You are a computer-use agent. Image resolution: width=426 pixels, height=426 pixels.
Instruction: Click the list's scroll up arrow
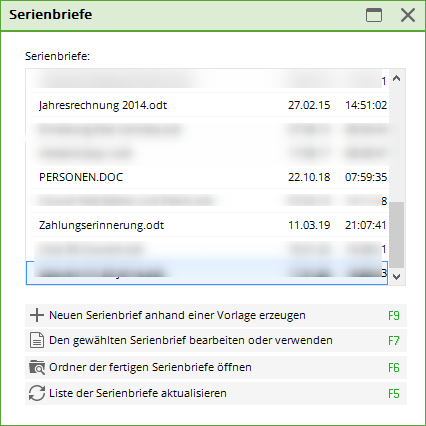click(396, 79)
